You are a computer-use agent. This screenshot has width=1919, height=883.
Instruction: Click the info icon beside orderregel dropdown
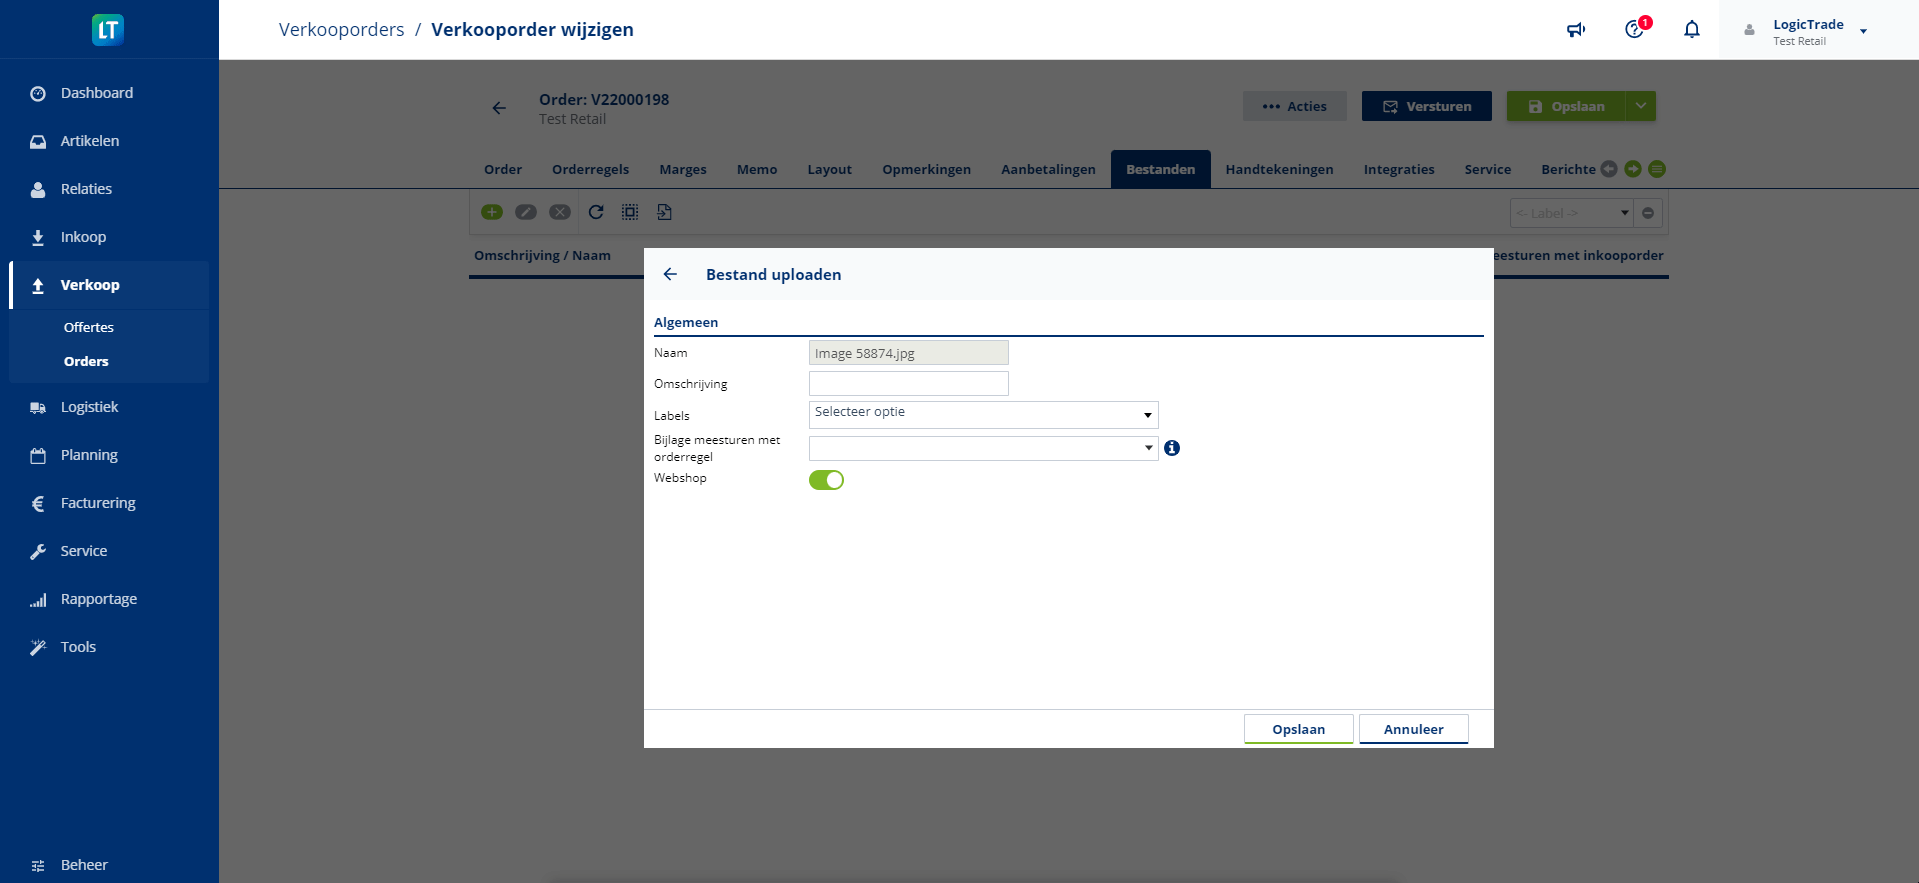[1172, 448]
